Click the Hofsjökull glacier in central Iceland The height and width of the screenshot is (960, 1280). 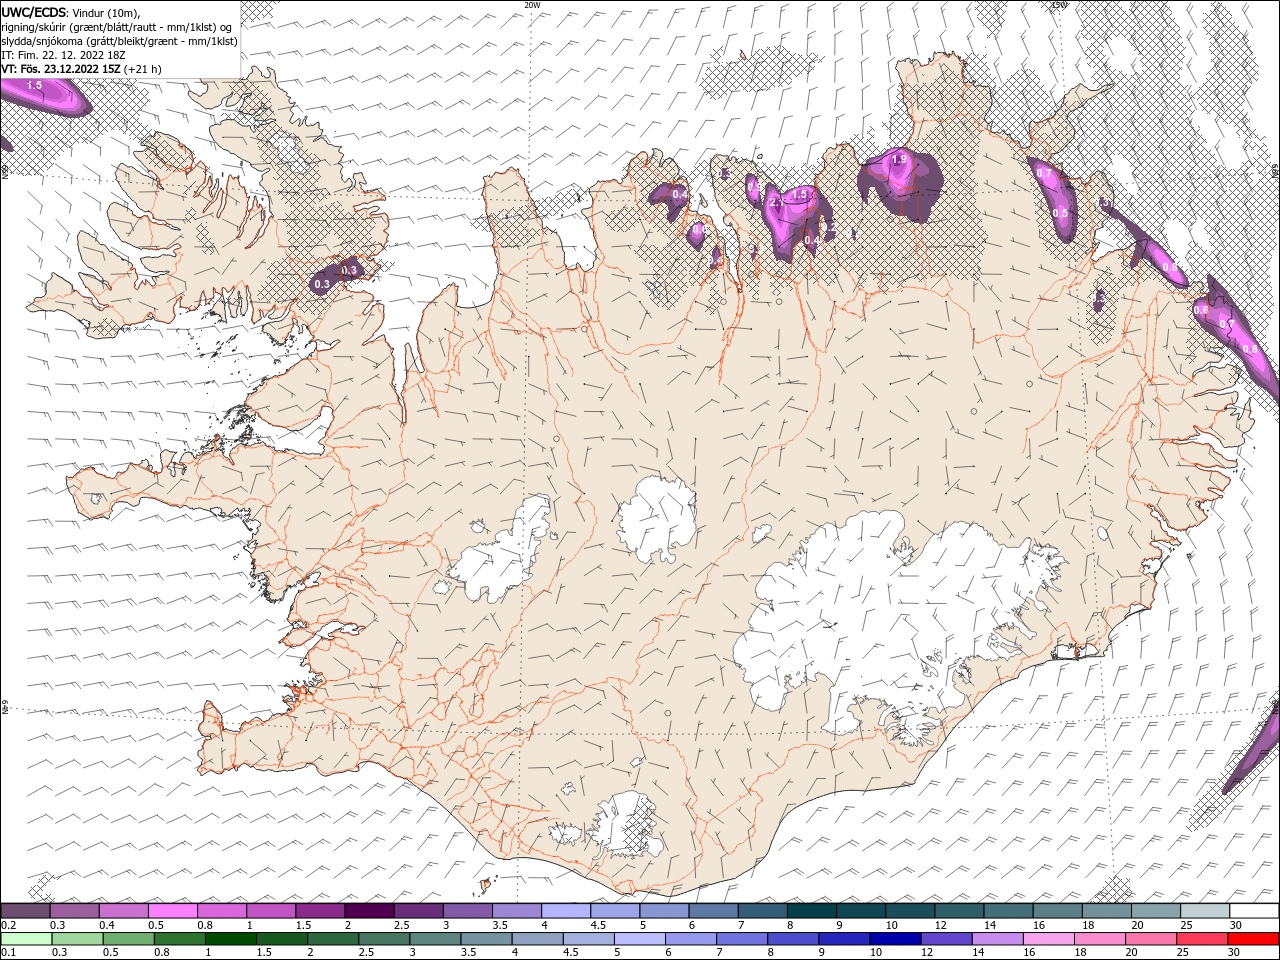(x=657, y=520)
